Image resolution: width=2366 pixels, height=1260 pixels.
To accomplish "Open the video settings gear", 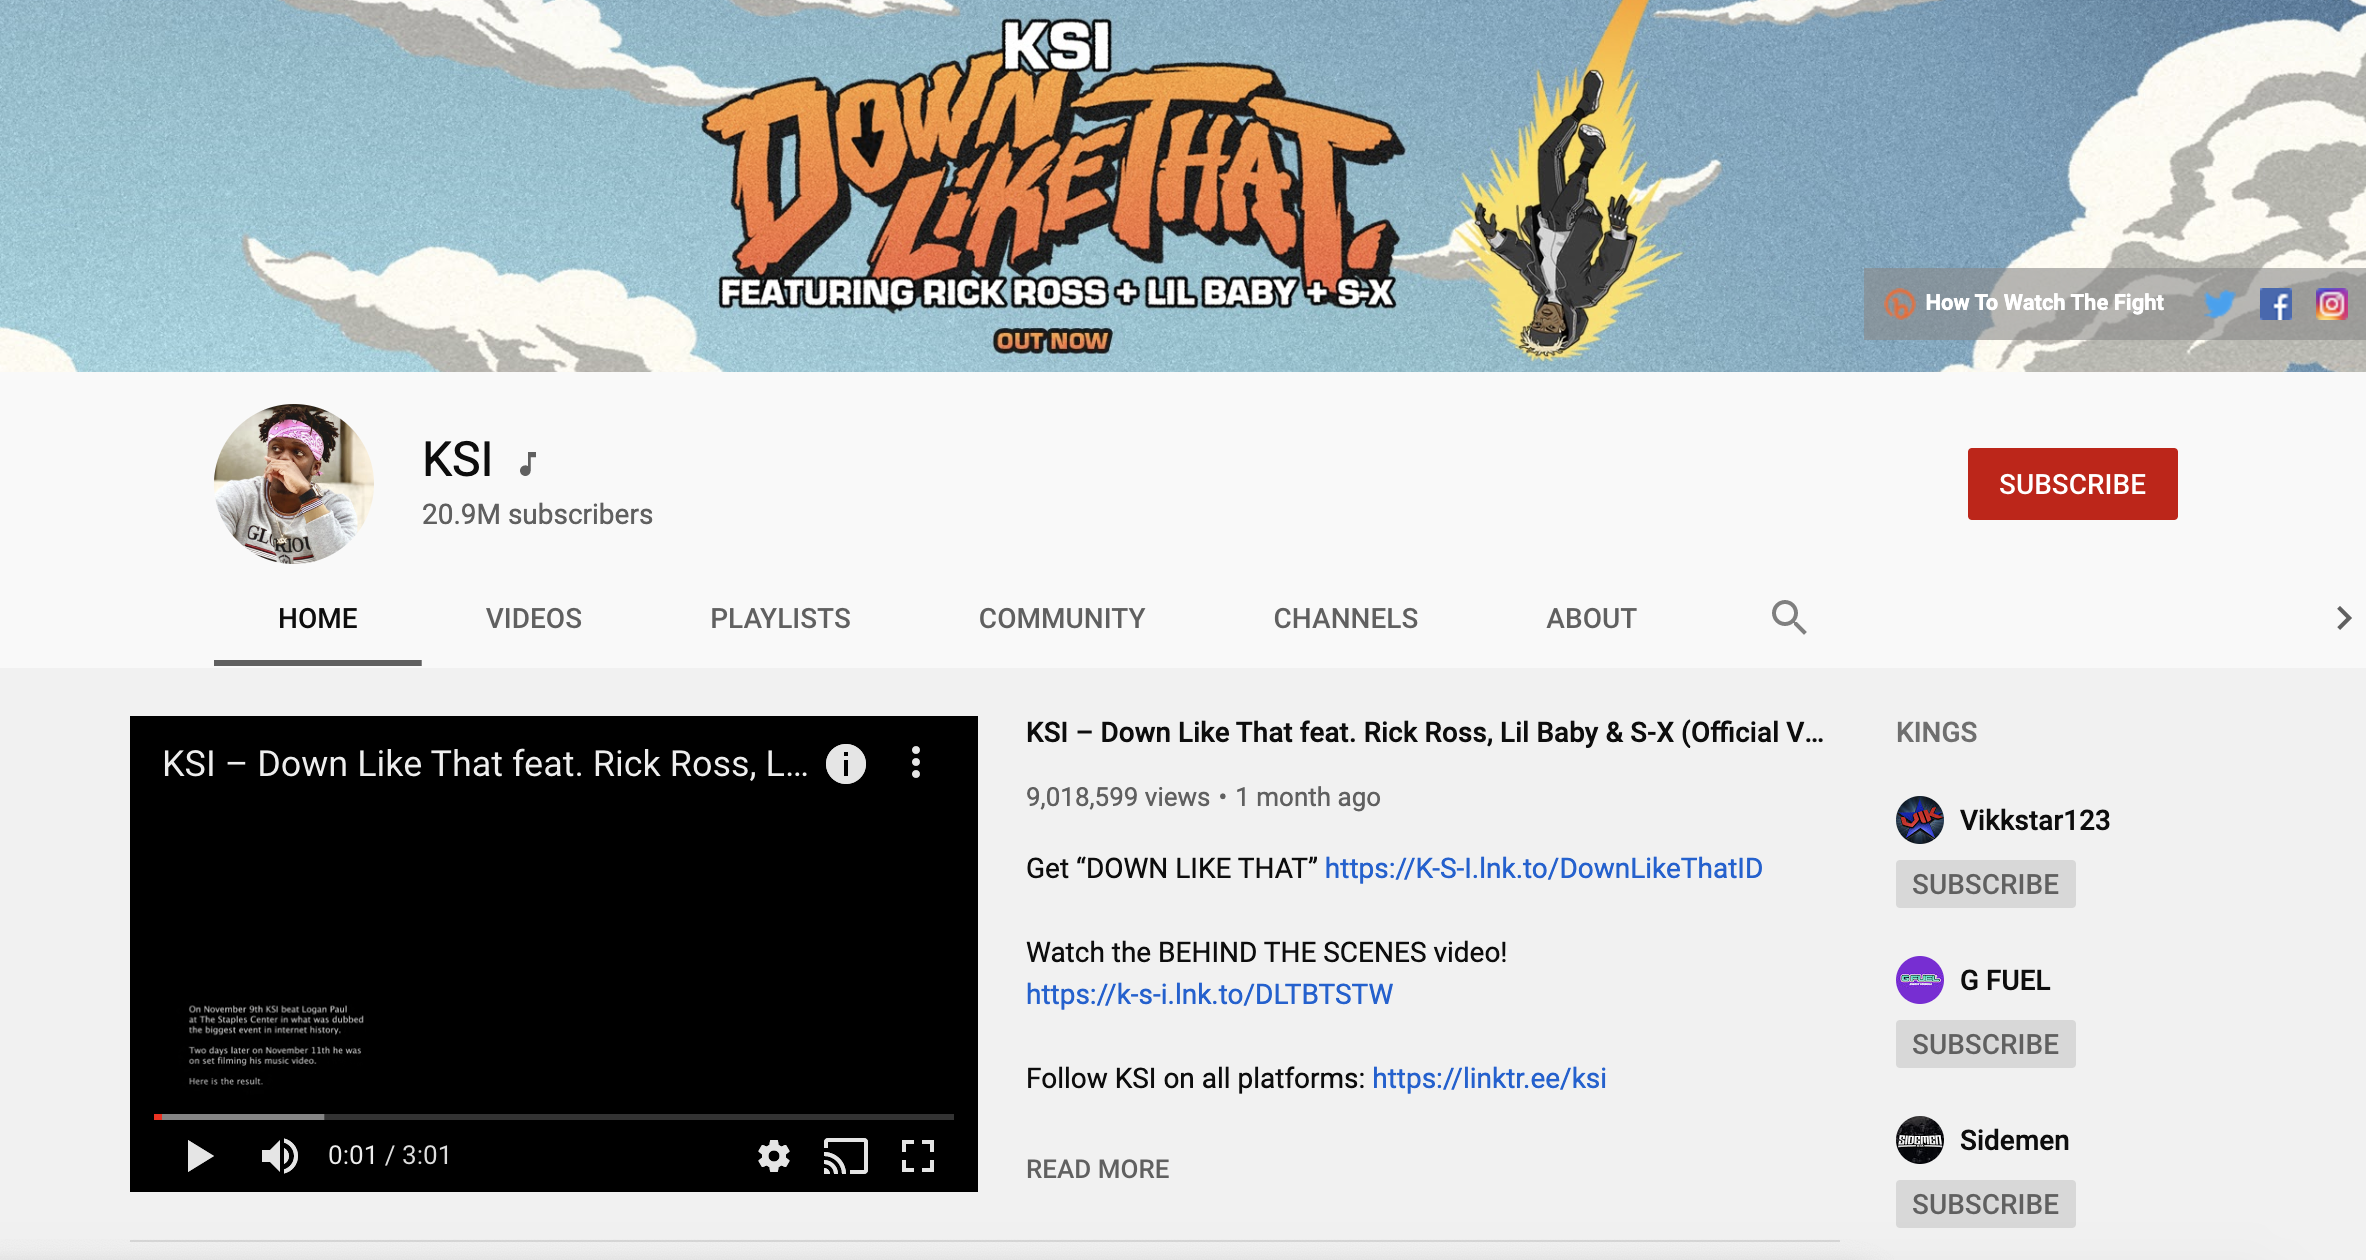I will pyautogui.click(x=774, y=1156).
